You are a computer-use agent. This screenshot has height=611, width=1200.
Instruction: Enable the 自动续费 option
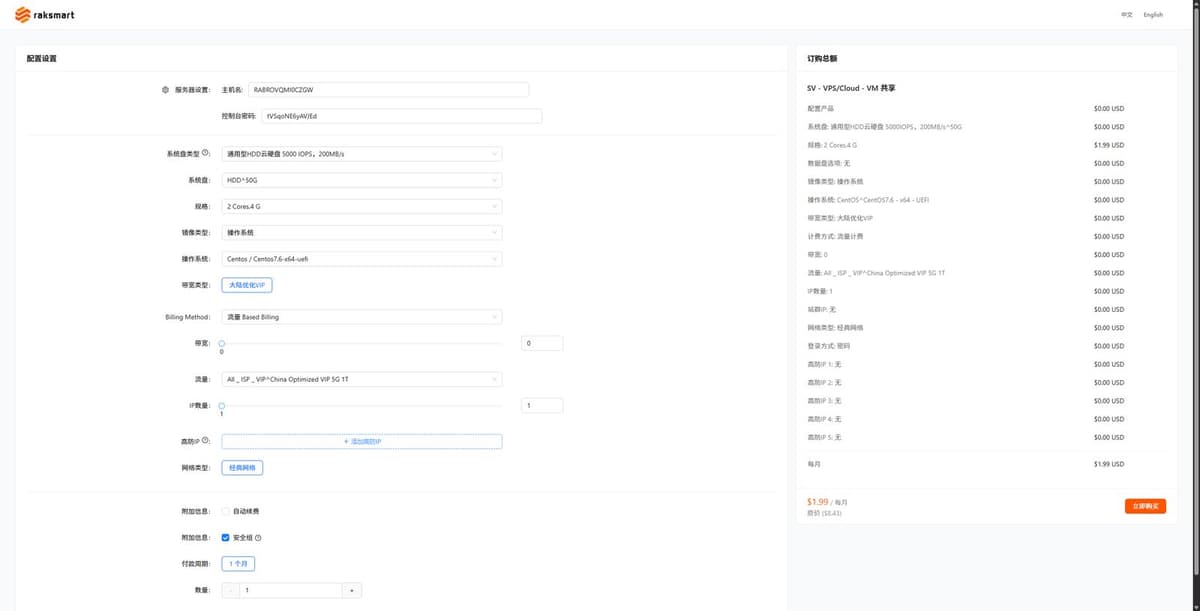pyautogui.click(x=226, y=511)
